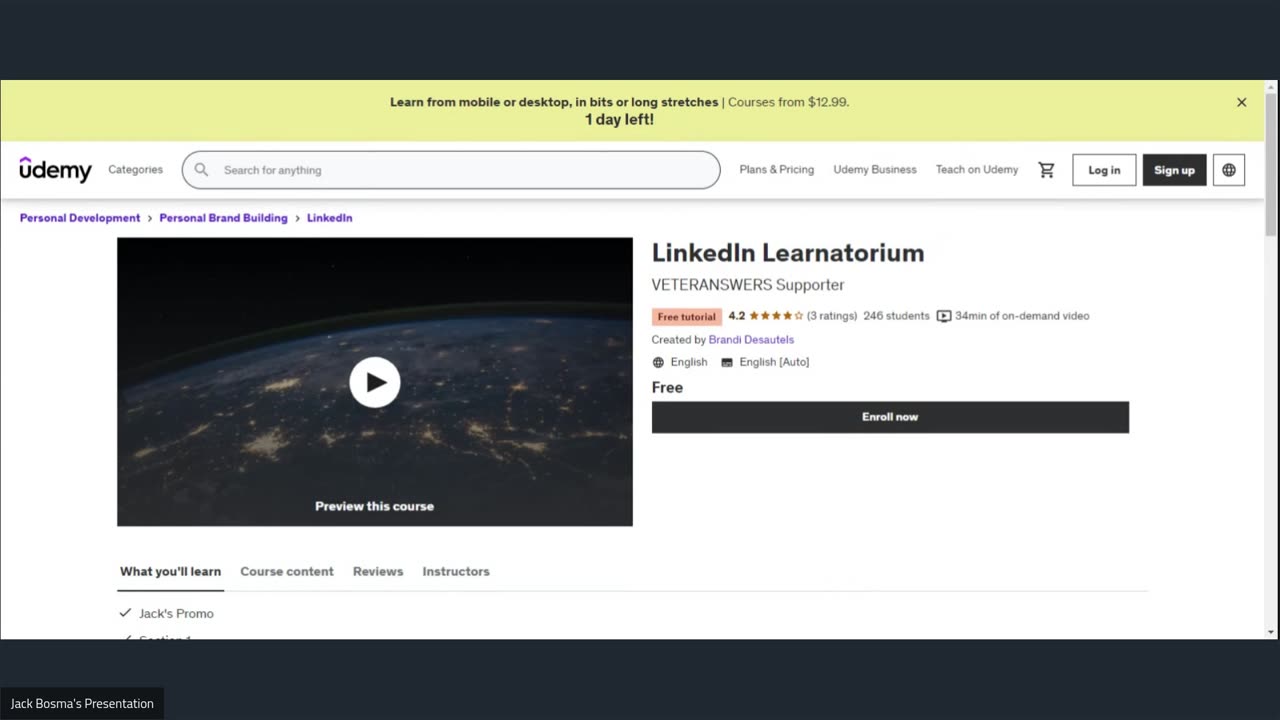Click the Jack's Promo list item
This screenshot has width=1280, height=720.
click(x=176, y=614)
